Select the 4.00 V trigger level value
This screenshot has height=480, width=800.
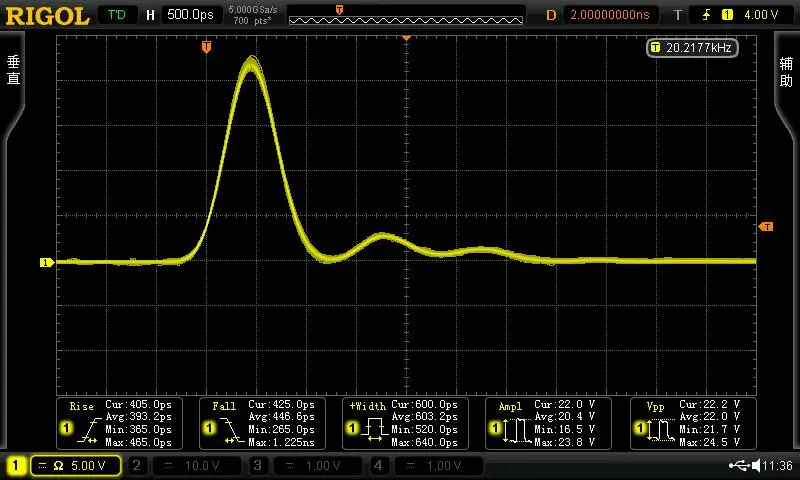point(761,15)
